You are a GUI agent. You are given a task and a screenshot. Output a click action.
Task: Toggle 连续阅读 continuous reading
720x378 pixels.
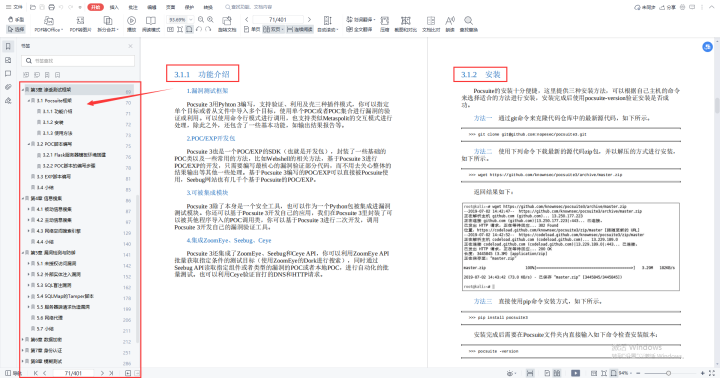(300, 29)
